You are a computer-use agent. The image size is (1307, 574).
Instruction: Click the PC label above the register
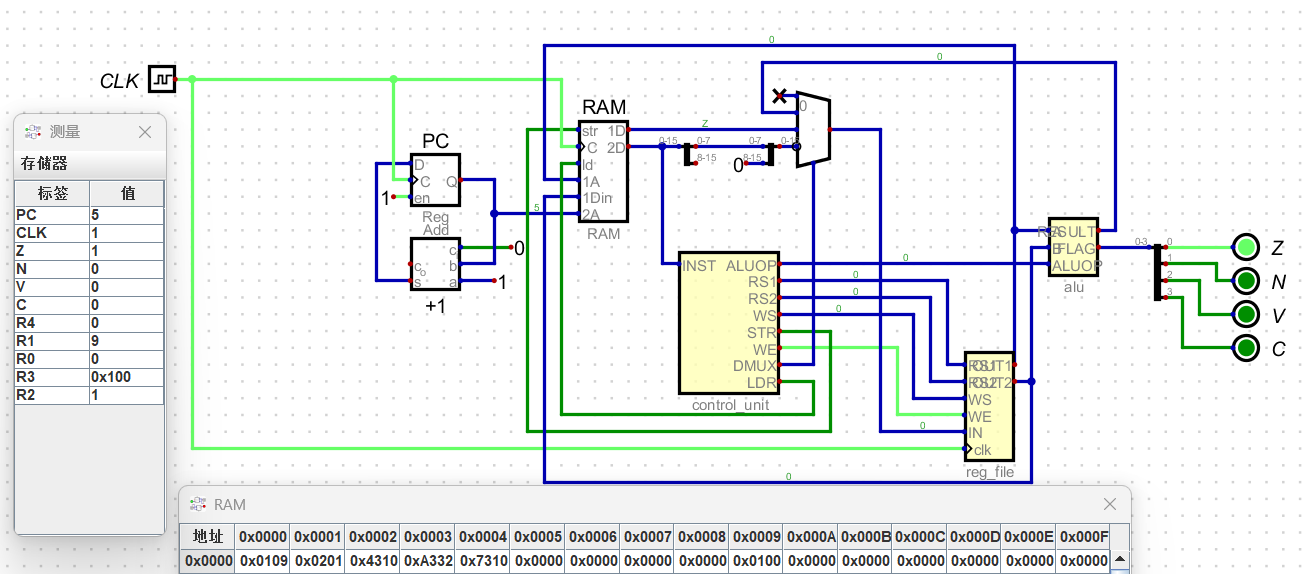click(x=435, y=141)
